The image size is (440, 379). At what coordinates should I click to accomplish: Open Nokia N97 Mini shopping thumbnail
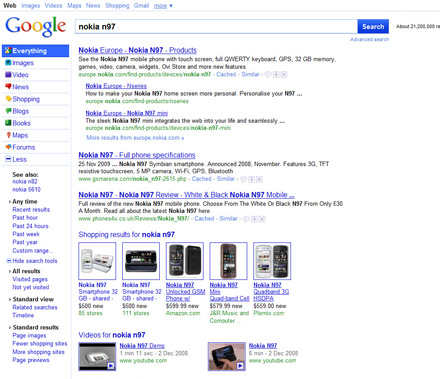click(228, 261)
